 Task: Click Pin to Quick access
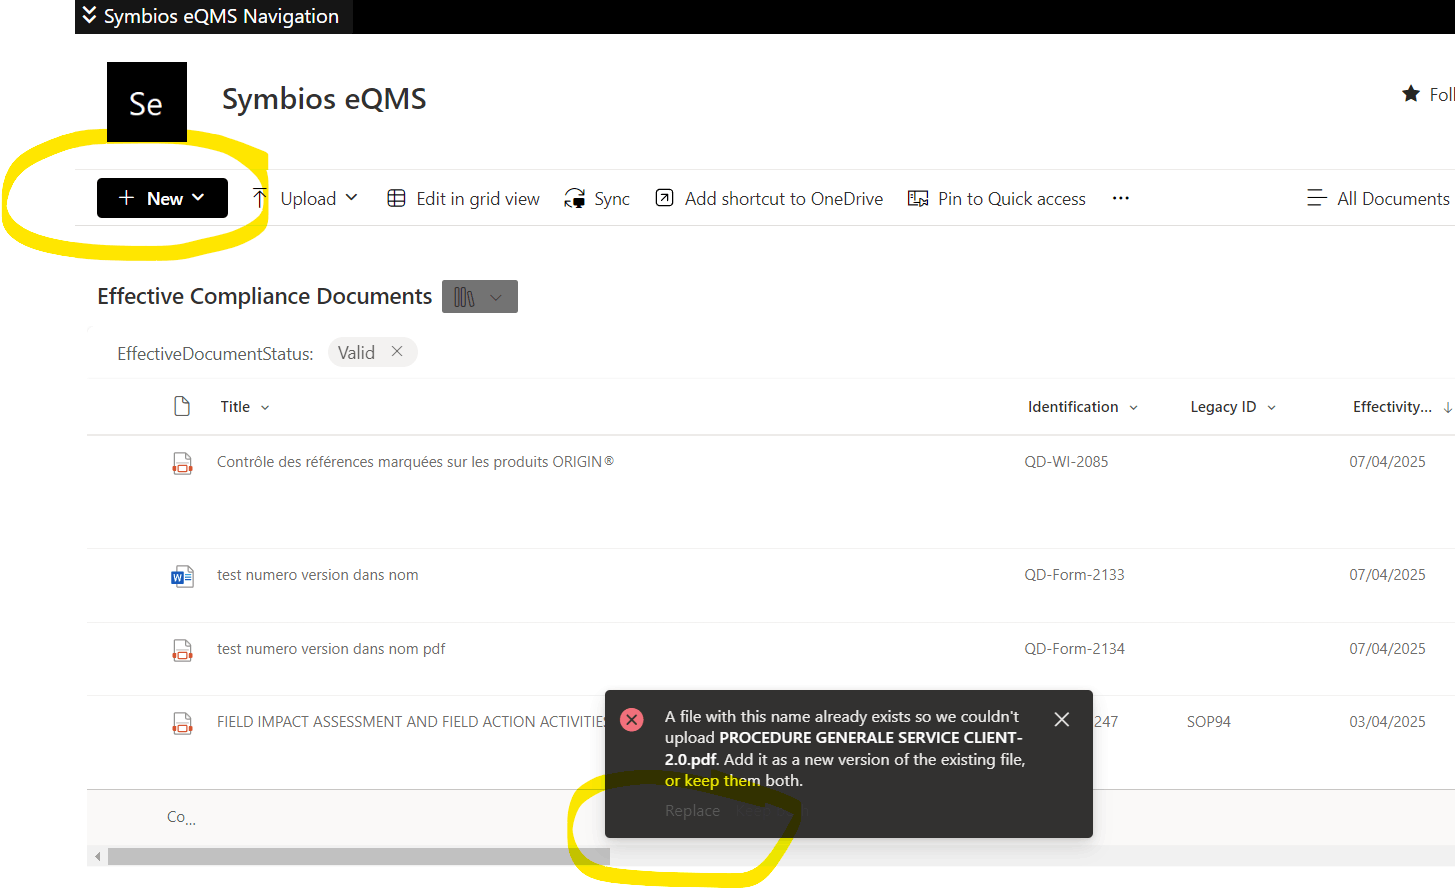(x=996, y=198)
